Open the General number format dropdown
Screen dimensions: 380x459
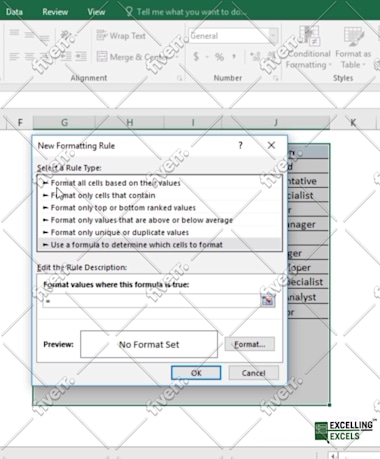(273, 36)
